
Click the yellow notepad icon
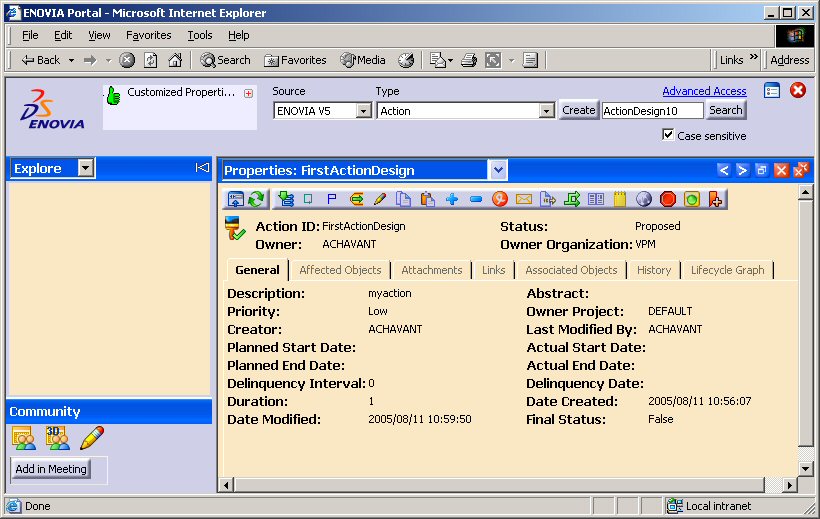click(620, 199)
